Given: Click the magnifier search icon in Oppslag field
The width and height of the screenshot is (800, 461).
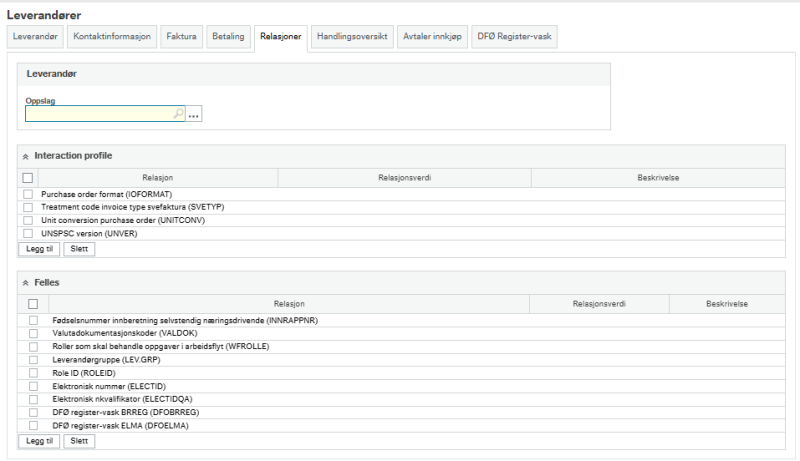Looking at the screenshot, I should click(179, 113).
